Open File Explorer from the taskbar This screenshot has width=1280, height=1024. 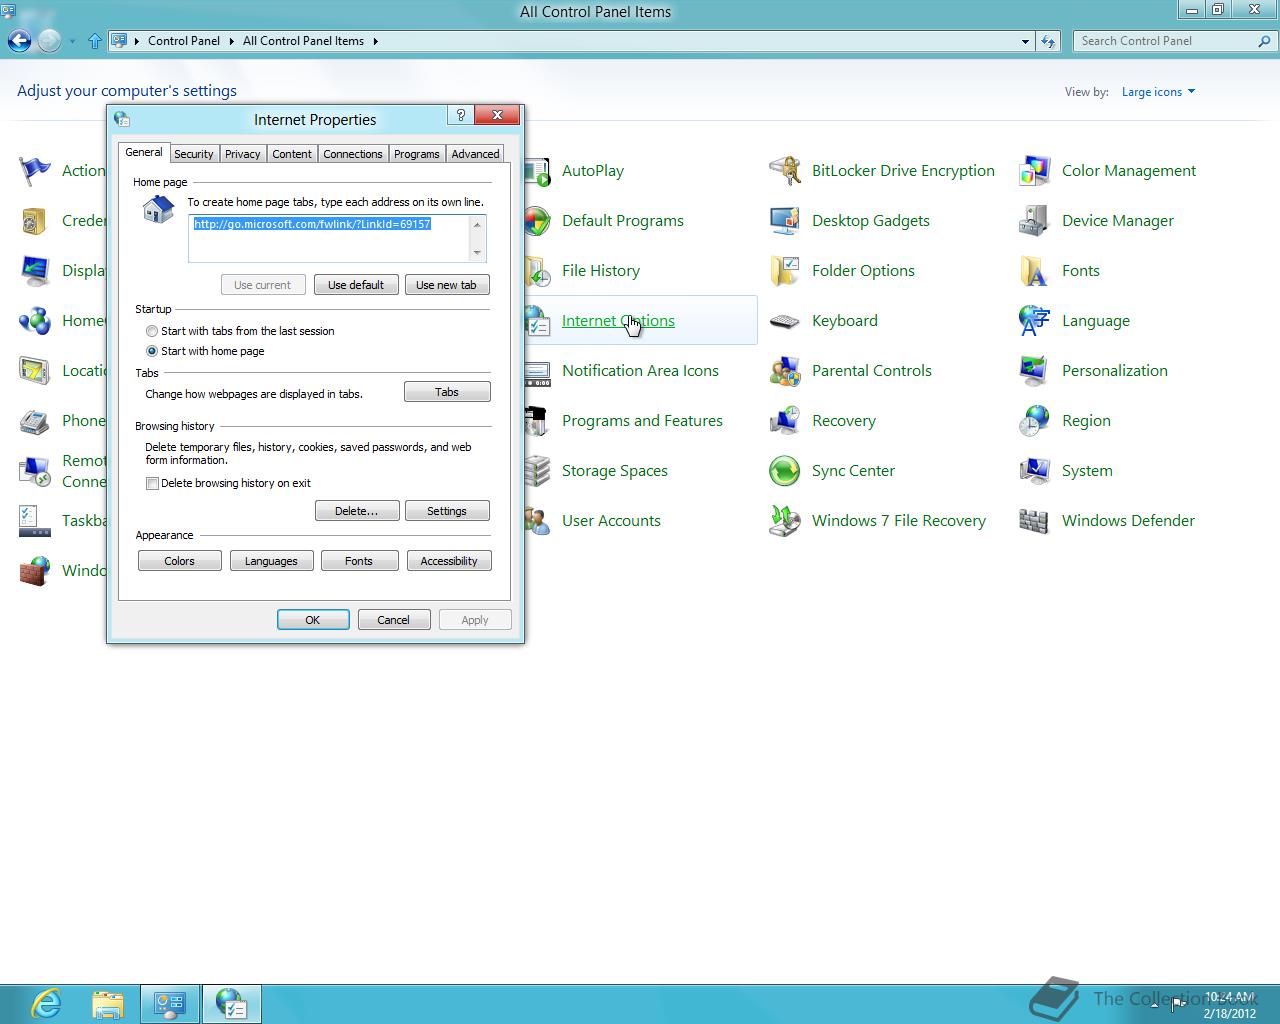[108, 1004]
